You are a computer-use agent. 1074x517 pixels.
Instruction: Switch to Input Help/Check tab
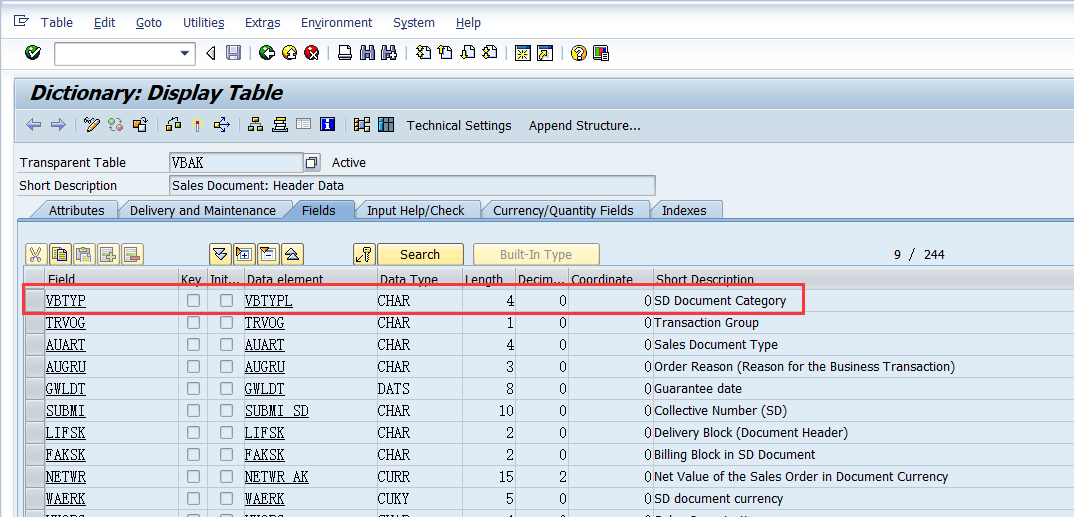point(415,210)
